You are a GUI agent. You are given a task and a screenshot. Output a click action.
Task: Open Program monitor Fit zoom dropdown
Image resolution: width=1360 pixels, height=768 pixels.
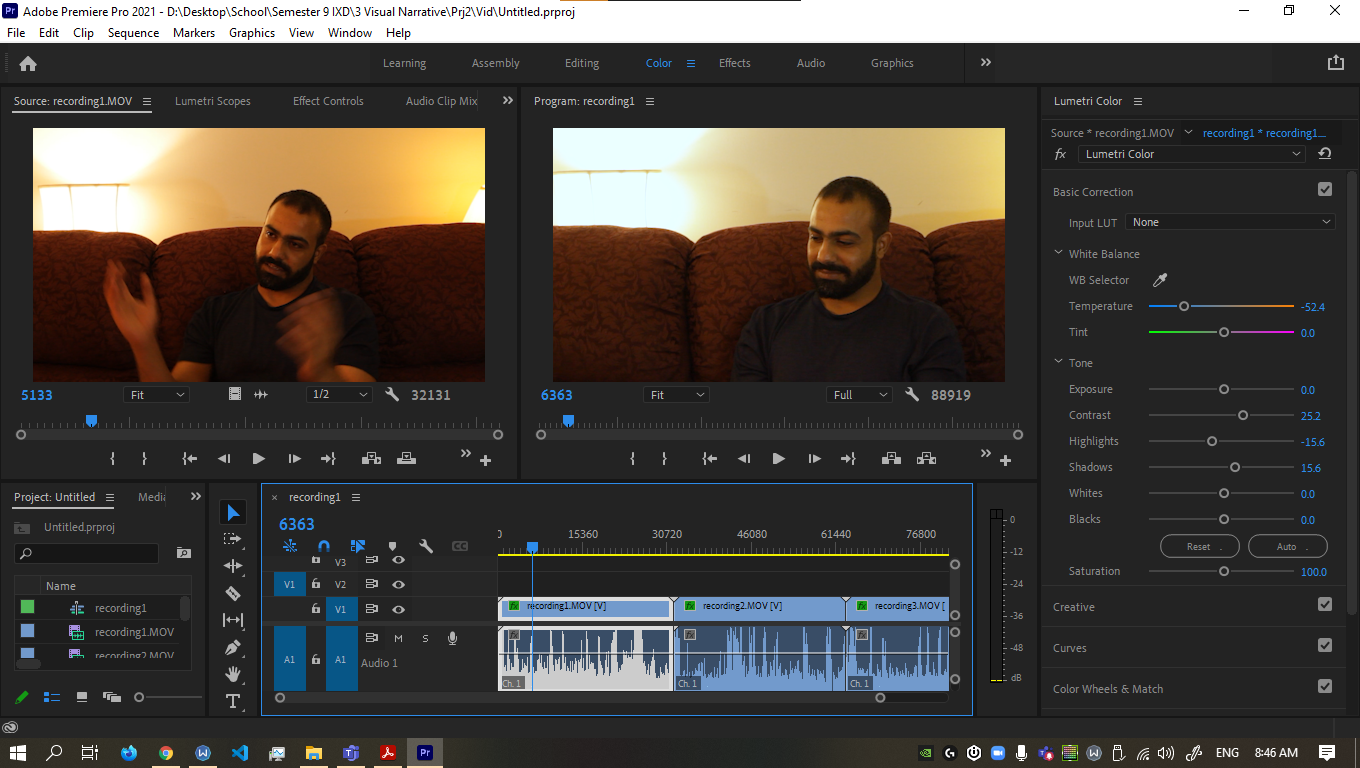tap(676, 395)
